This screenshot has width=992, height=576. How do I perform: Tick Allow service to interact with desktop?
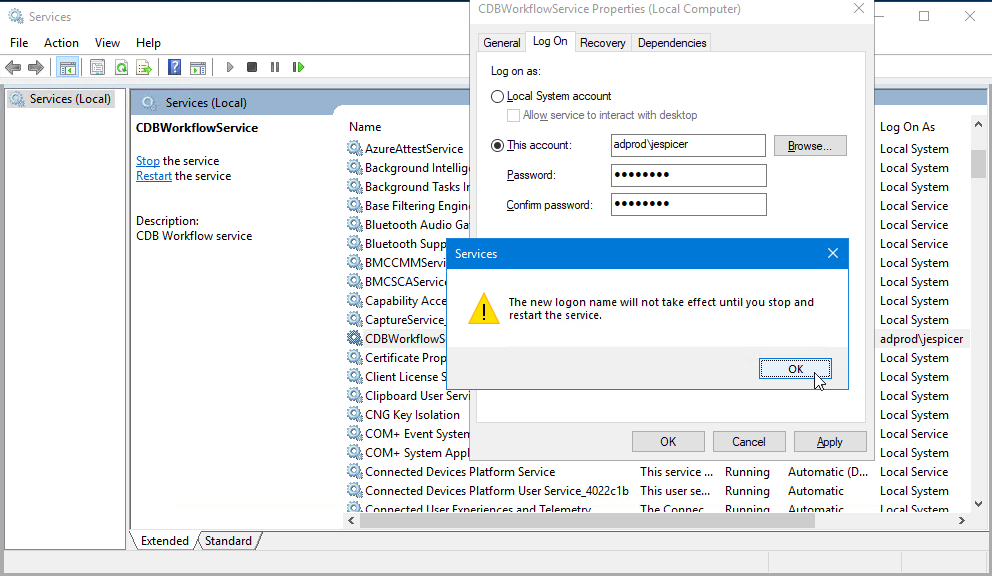[513, 115]
